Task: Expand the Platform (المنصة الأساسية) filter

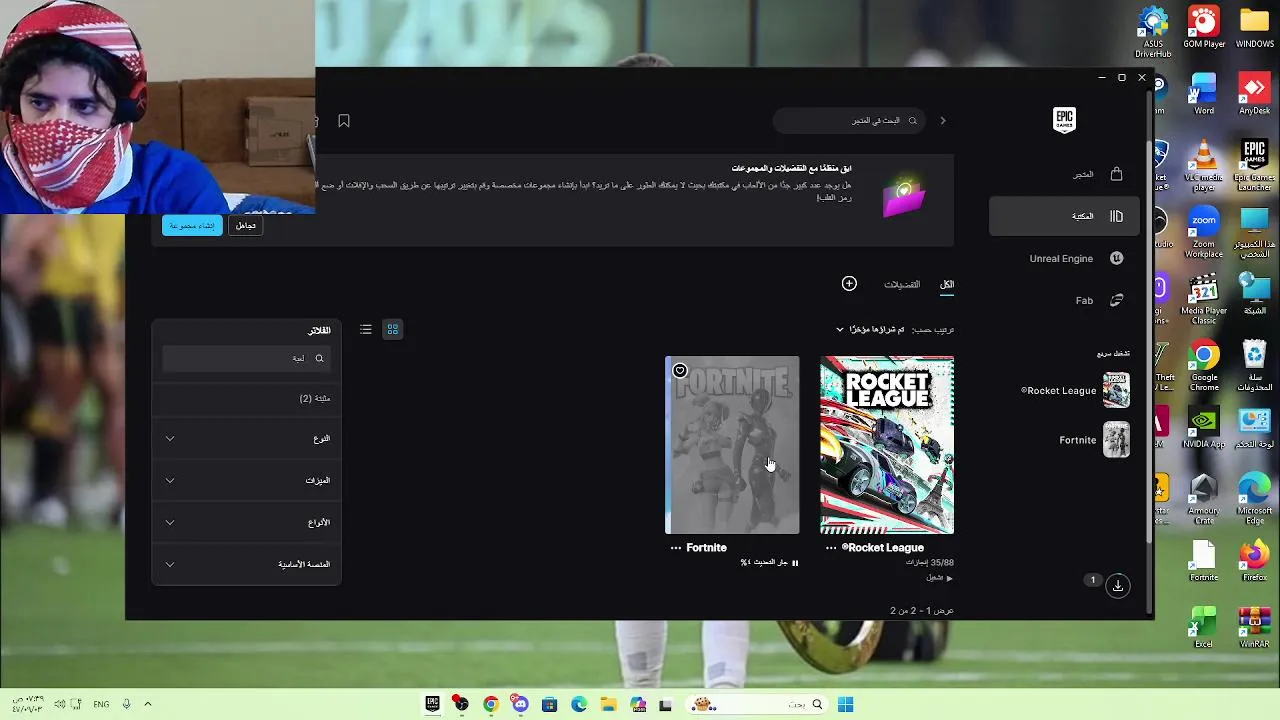Action: click(x=246, y=564)
